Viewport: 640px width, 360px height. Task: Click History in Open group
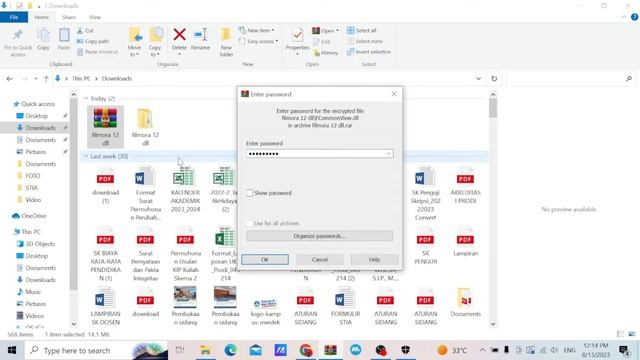coord(326,53)
